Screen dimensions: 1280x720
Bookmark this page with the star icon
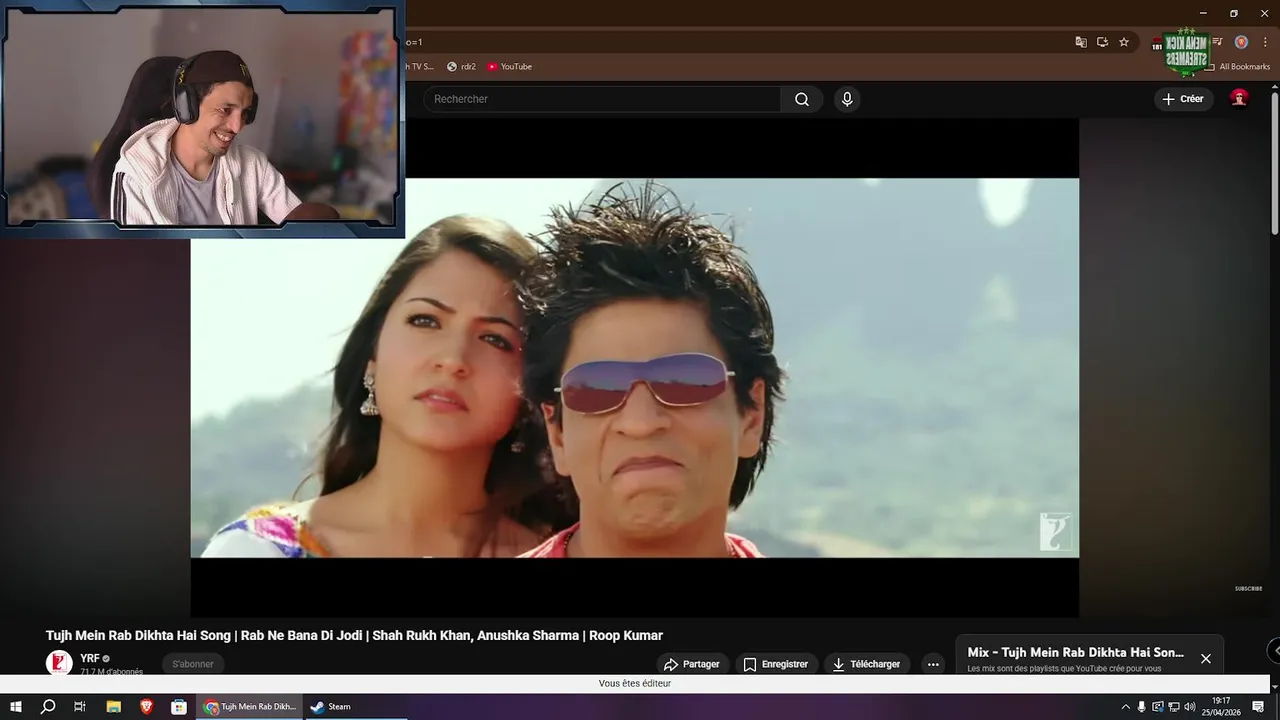pos(1124,42)
